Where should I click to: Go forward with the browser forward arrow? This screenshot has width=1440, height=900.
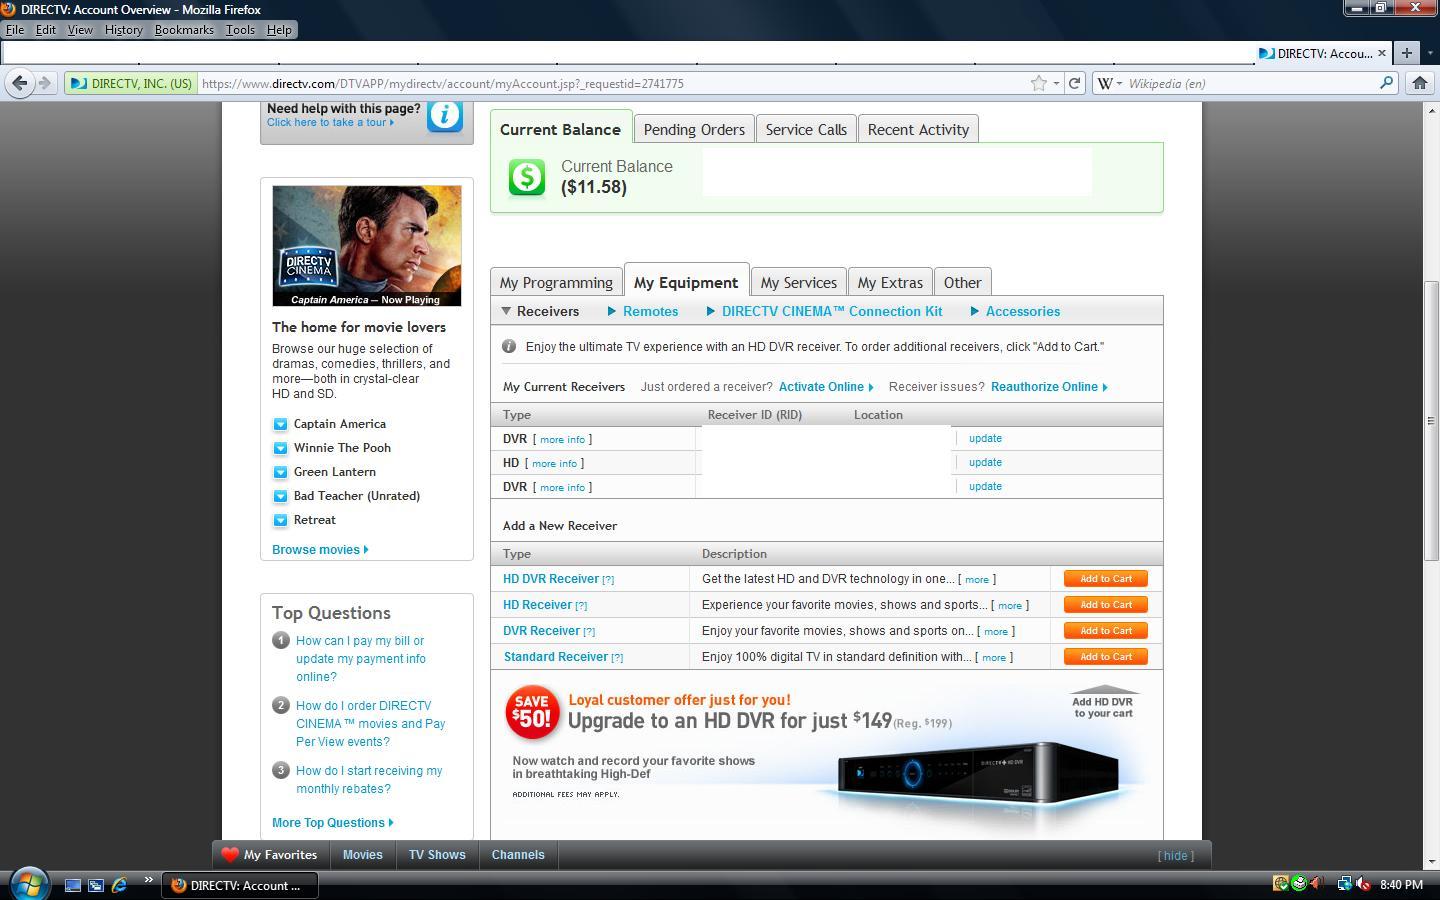point(44,83)
